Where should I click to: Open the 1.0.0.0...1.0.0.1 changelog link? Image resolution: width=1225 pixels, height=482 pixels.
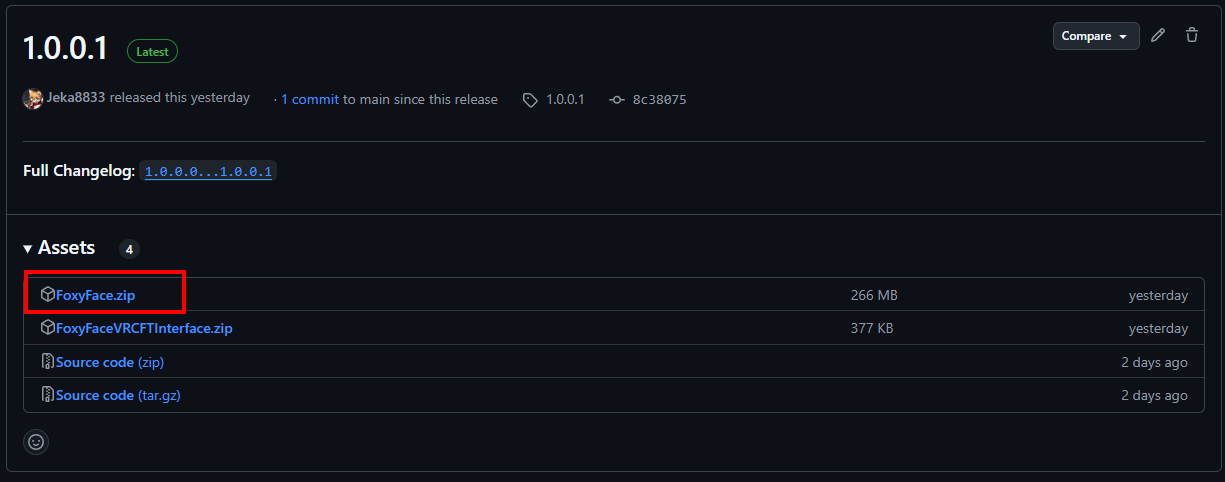click(208, 172)
